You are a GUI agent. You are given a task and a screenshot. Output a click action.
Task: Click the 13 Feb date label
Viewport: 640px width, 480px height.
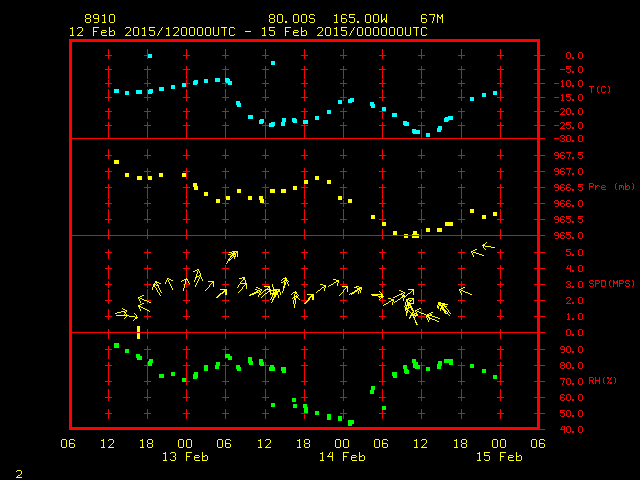[x=185, y=457]
